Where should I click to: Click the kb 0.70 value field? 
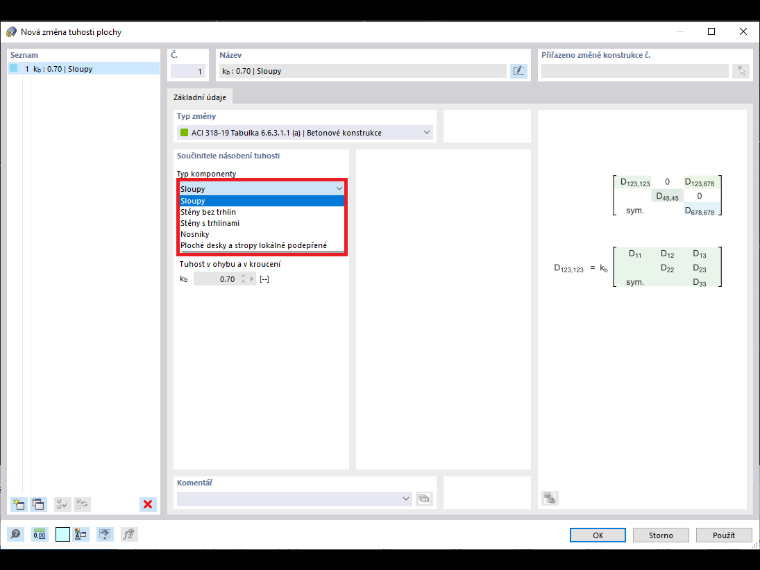(x=217, y=279)
